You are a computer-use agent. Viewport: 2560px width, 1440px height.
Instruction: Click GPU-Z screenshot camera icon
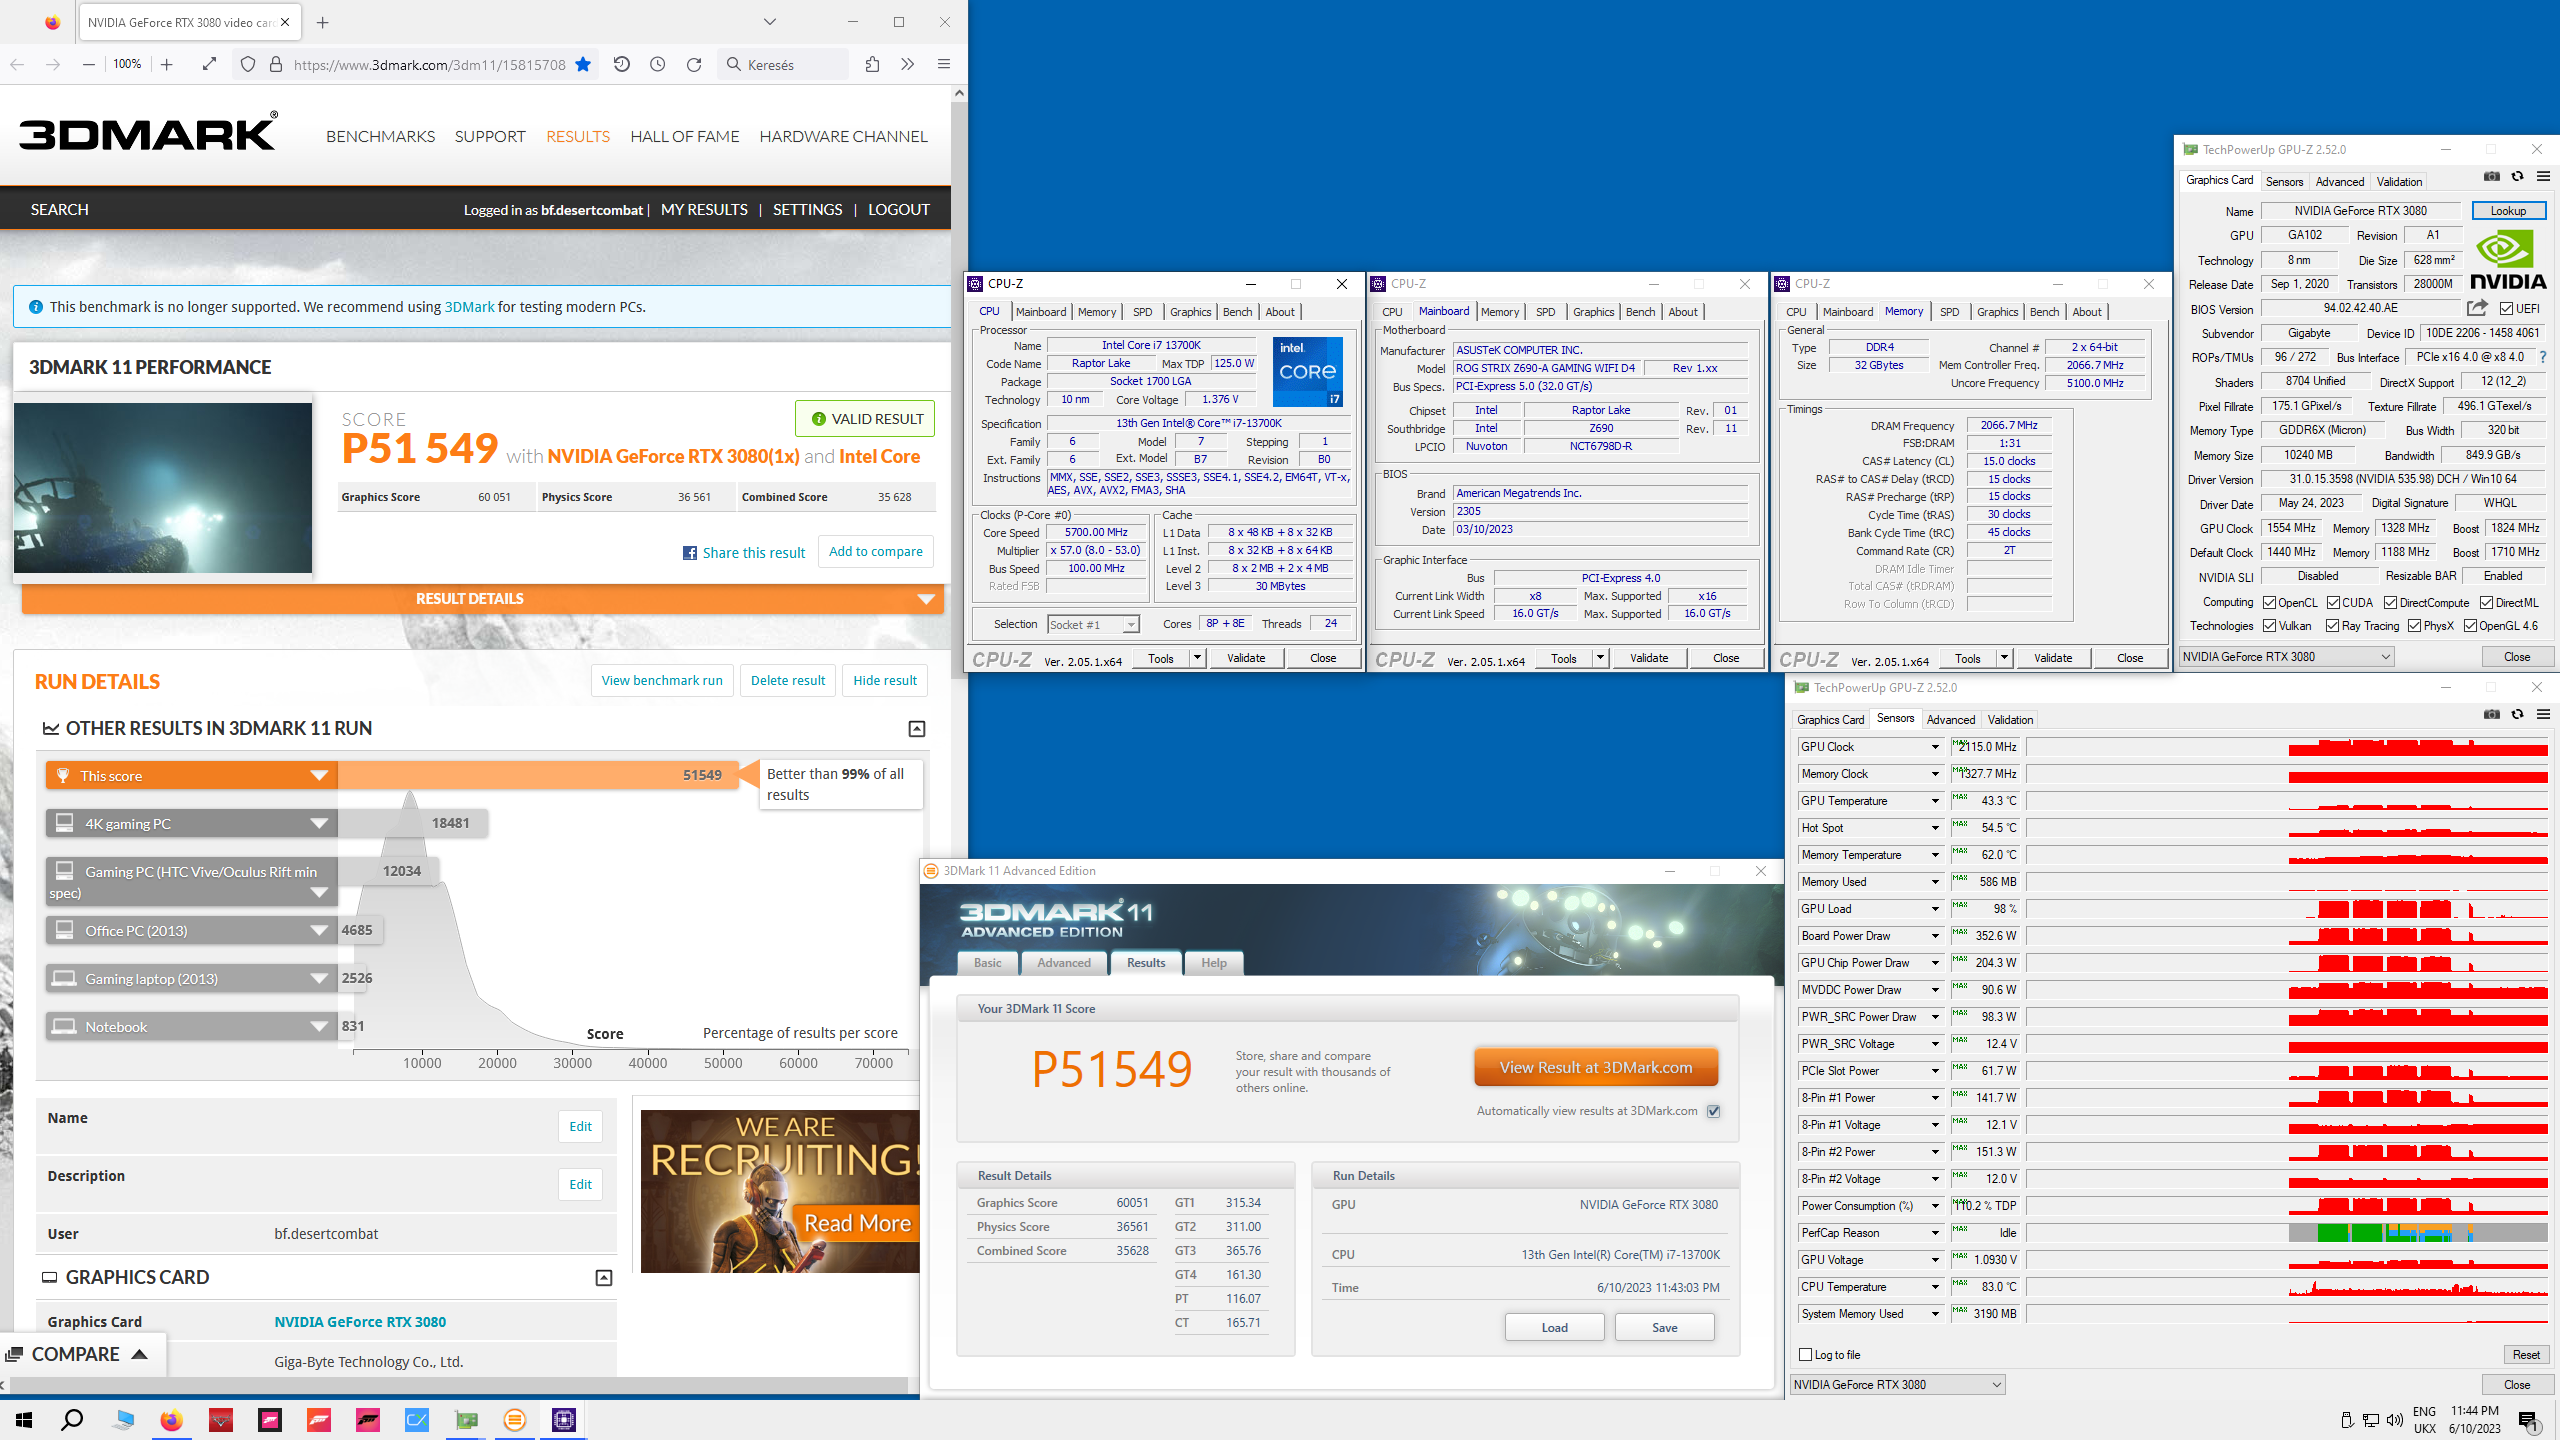(2491, 177)
